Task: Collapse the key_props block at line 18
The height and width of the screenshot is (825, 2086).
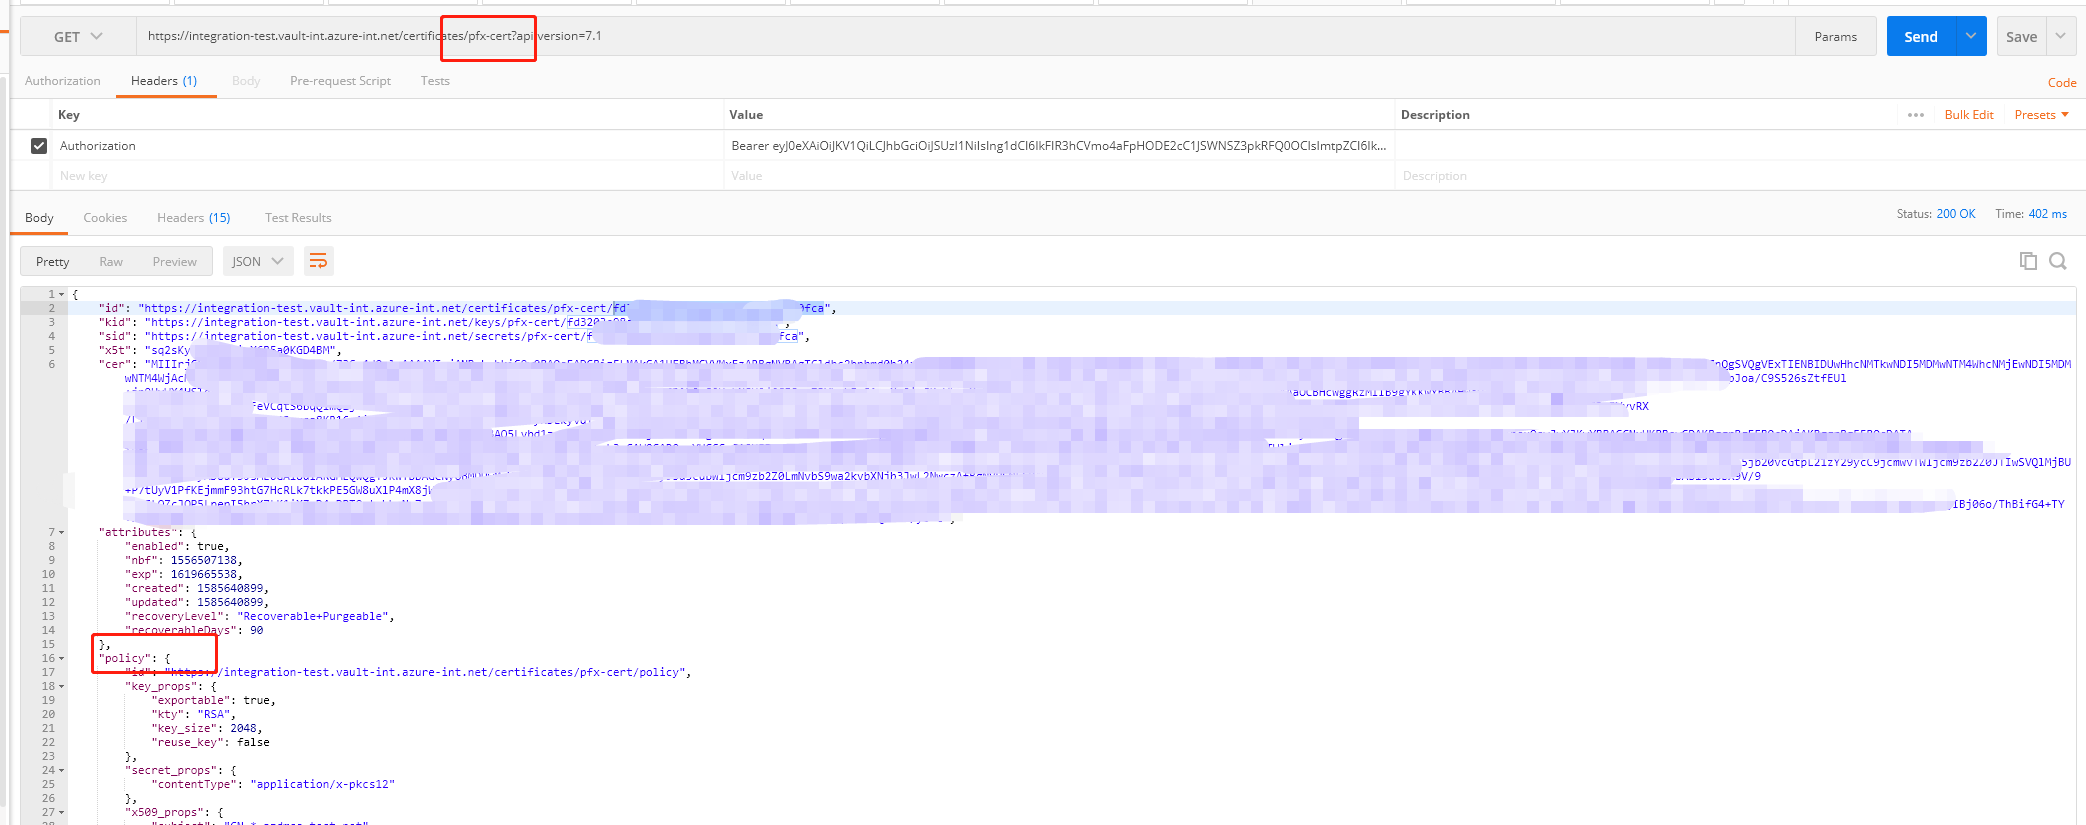Action: pos(62,687)
